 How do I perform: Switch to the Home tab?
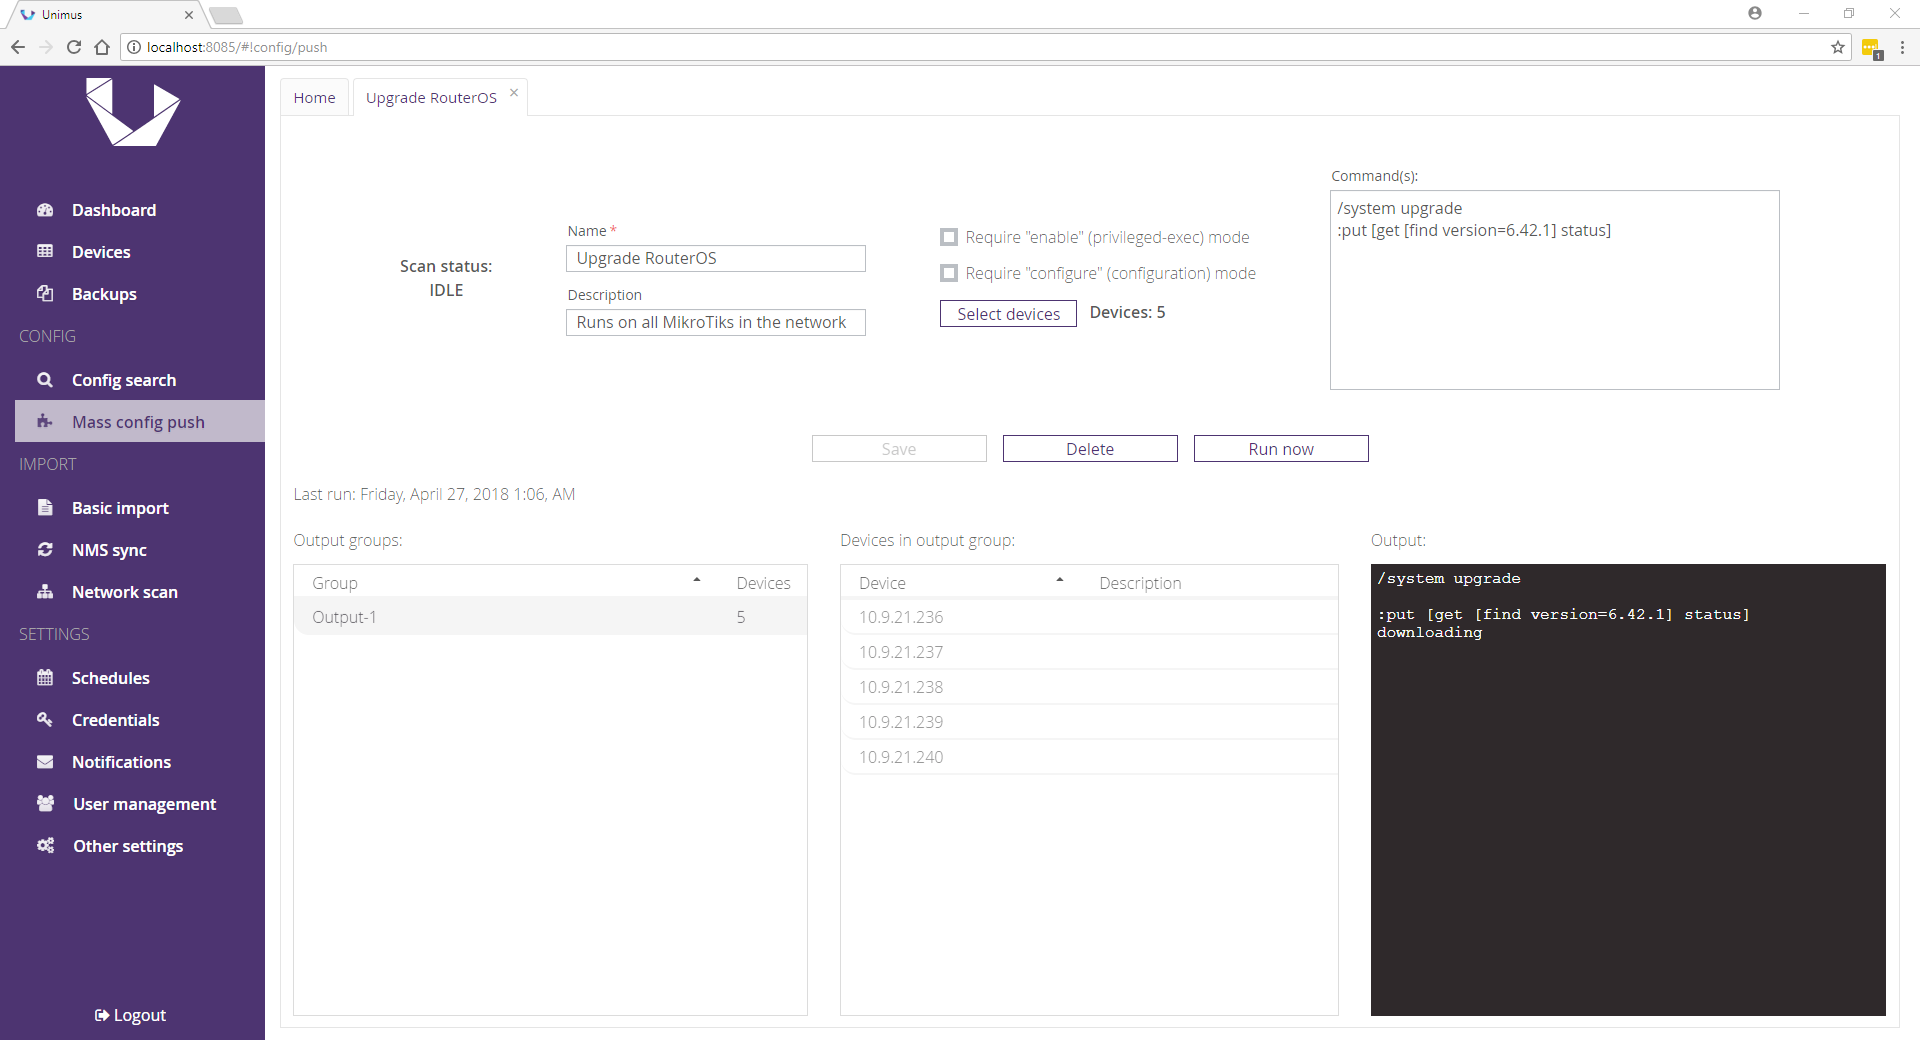[315, 97]
